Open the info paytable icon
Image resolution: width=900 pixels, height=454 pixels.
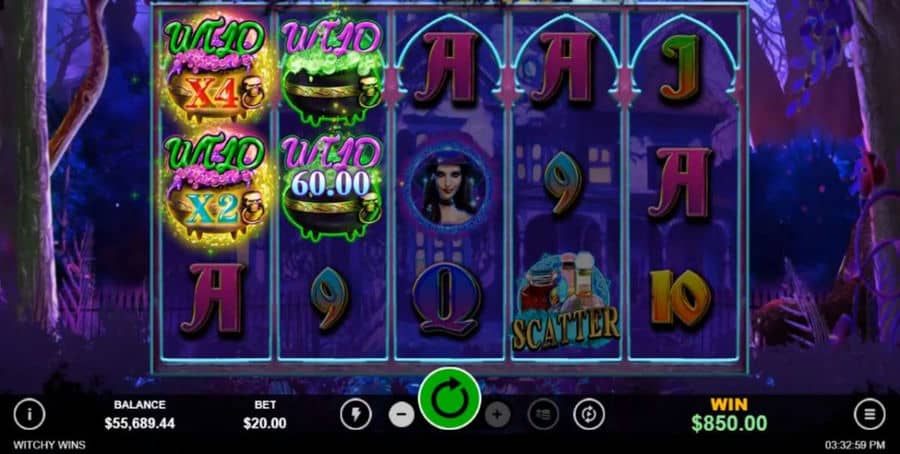click(x=29, y=414)
